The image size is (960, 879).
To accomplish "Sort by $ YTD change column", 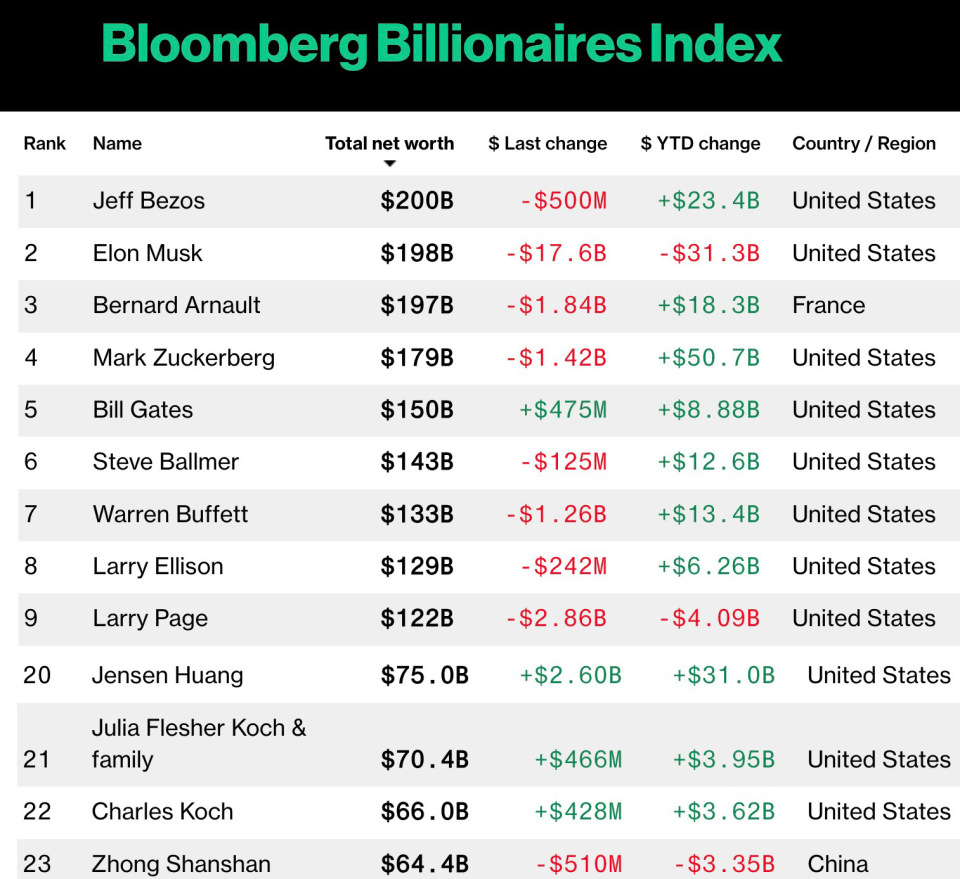I will click(x=700, y=143).
